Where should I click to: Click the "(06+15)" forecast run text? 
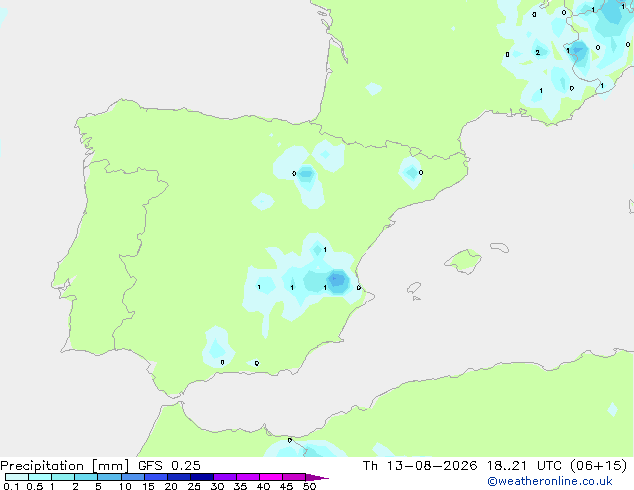tap(598, 466)
